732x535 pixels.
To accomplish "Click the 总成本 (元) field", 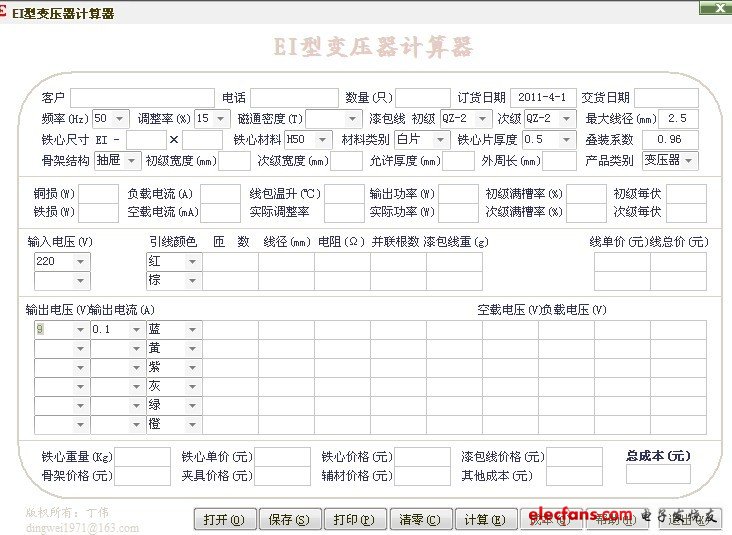I will (657, 474).
